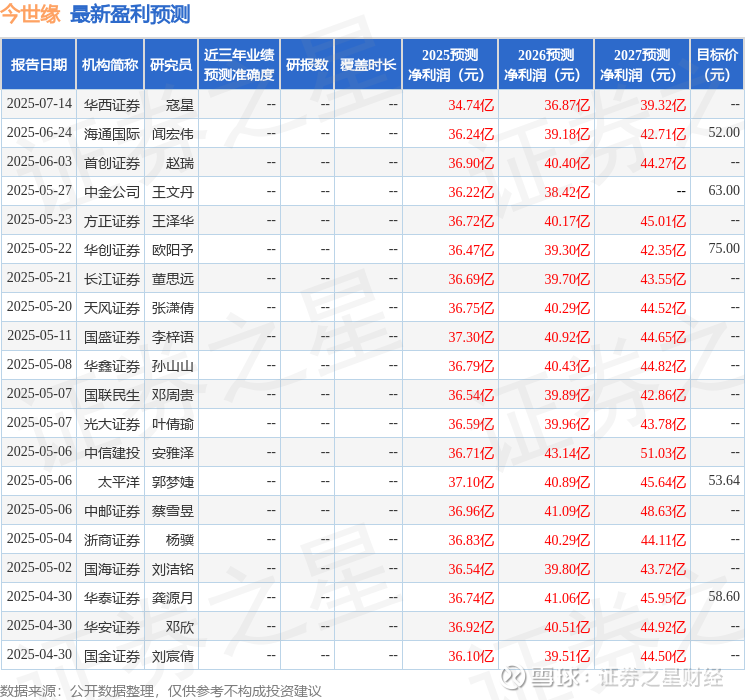Click analyst name 孙山山

coord(173,366)
